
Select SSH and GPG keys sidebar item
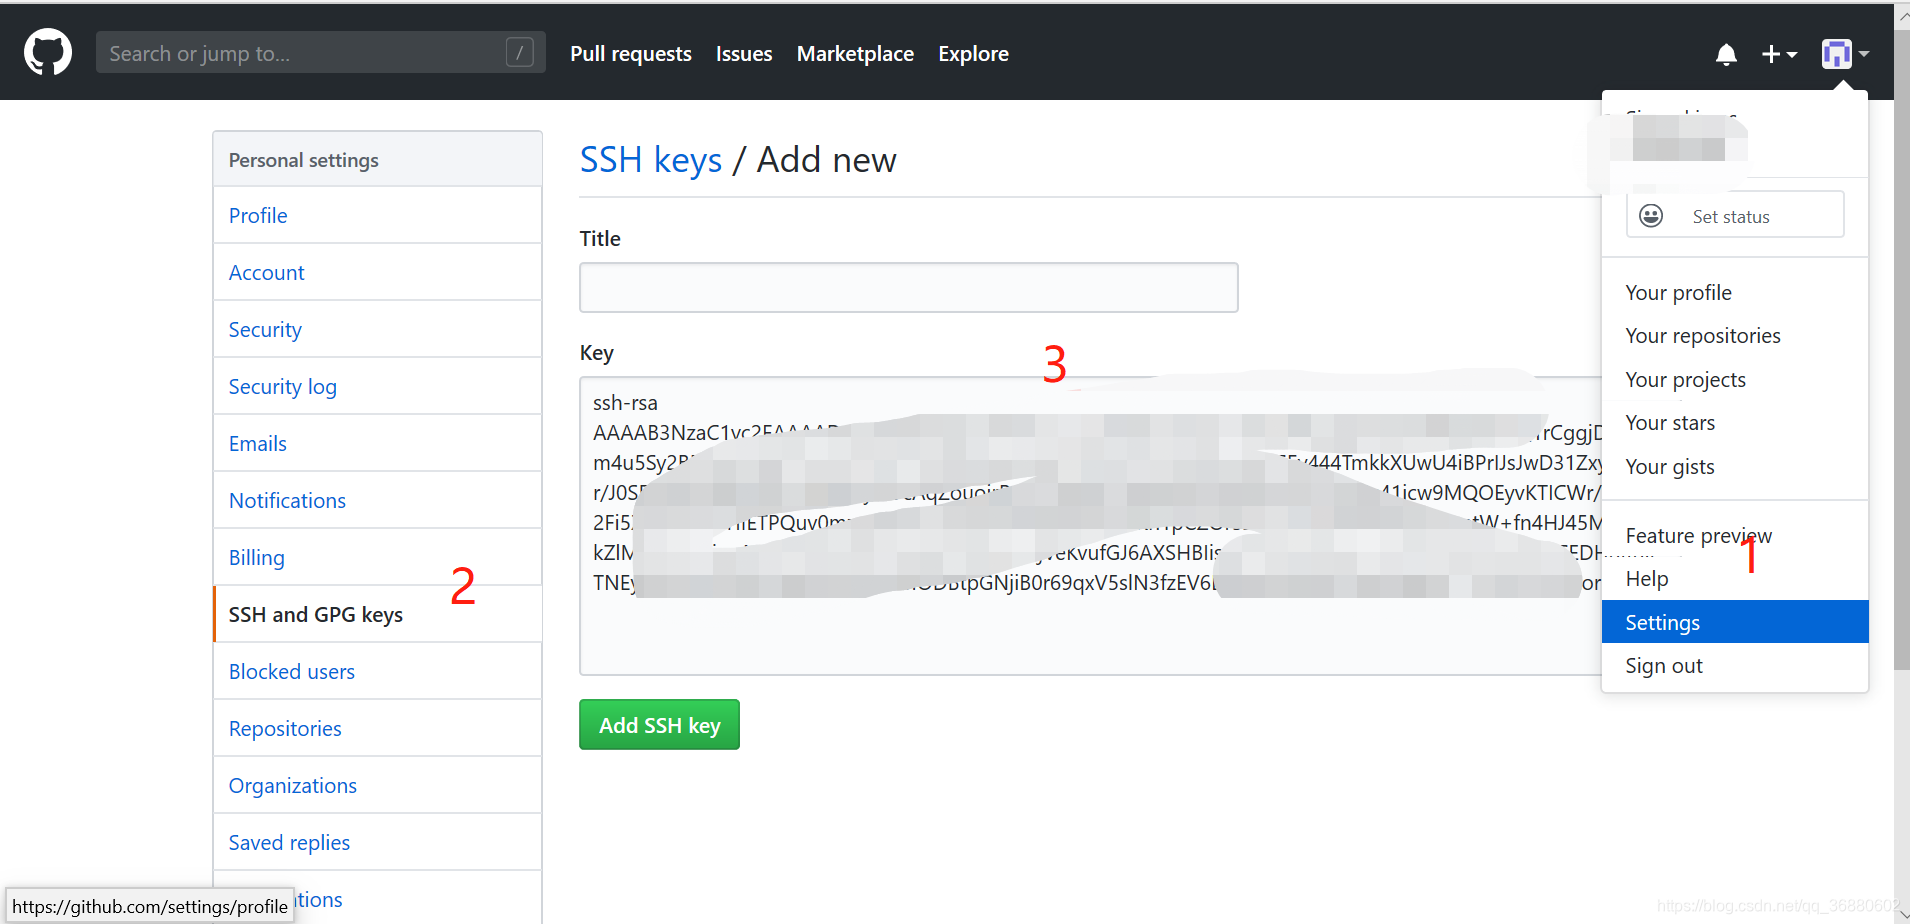(377, 614)
